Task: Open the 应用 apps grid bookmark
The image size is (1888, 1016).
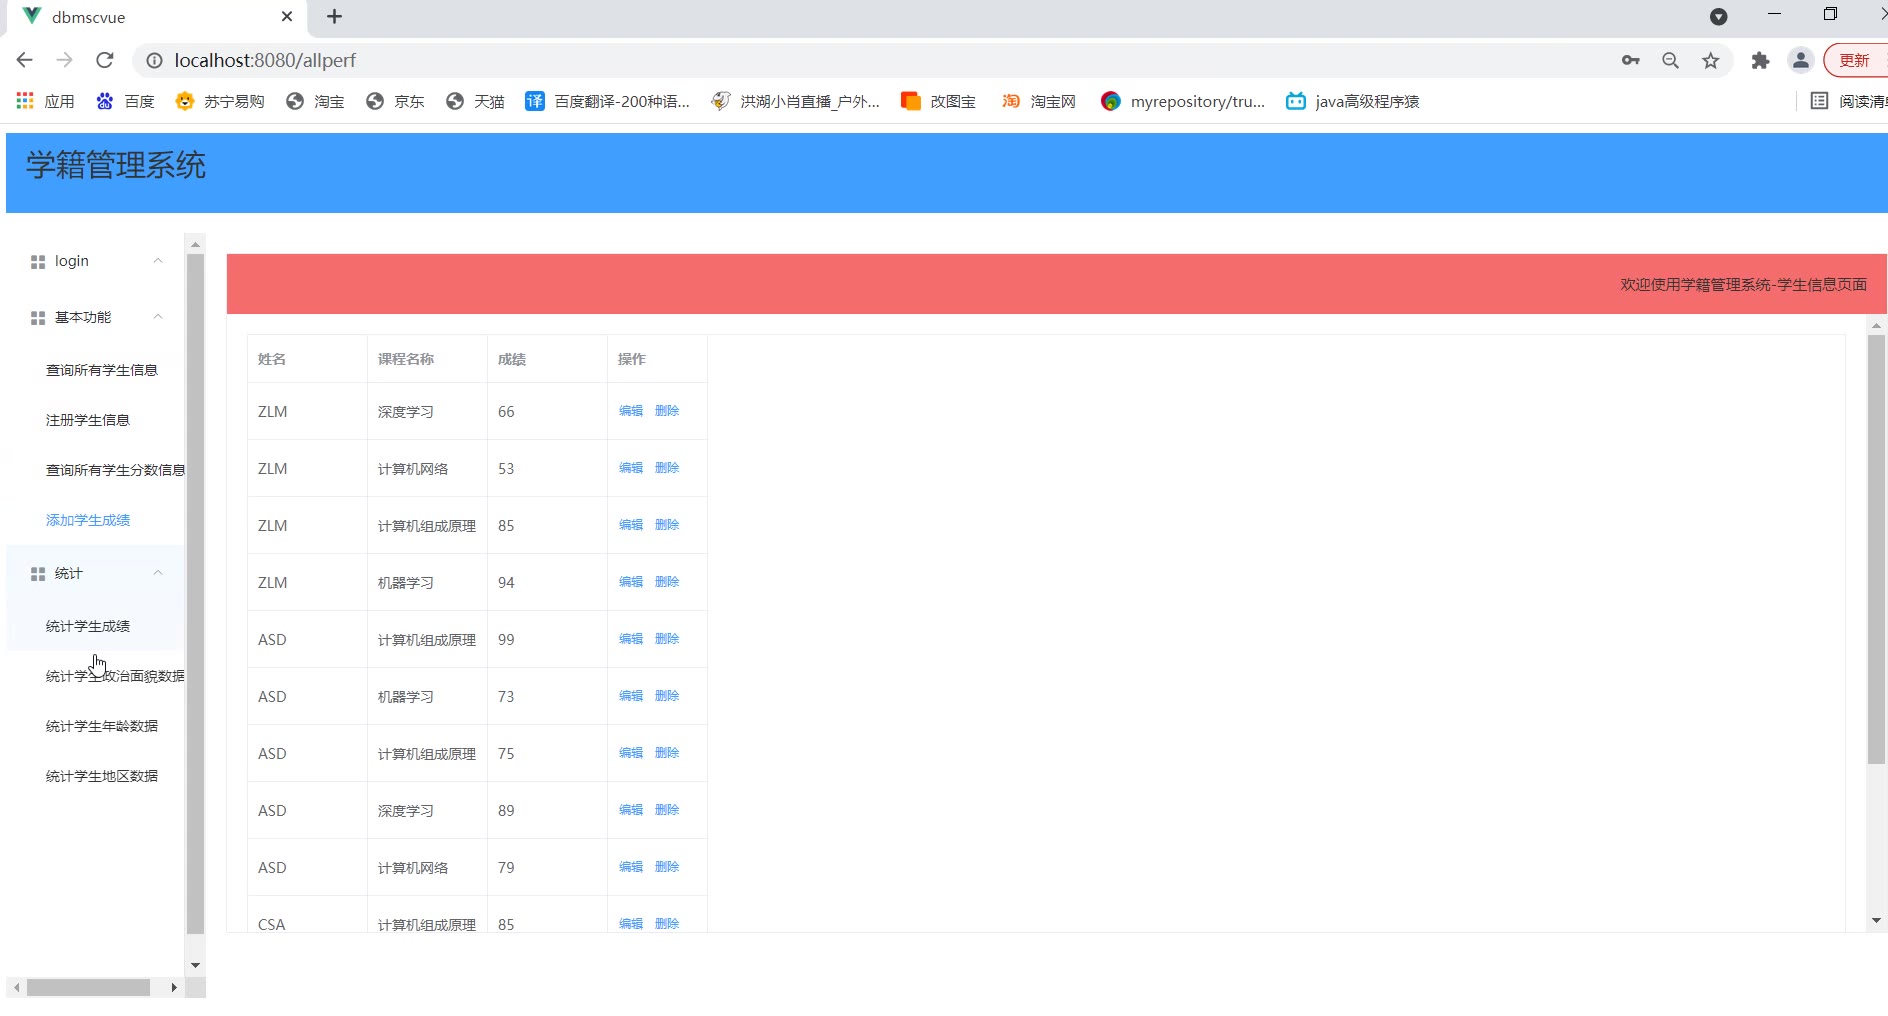Action: pyautogui.click(x=46, y=101)
